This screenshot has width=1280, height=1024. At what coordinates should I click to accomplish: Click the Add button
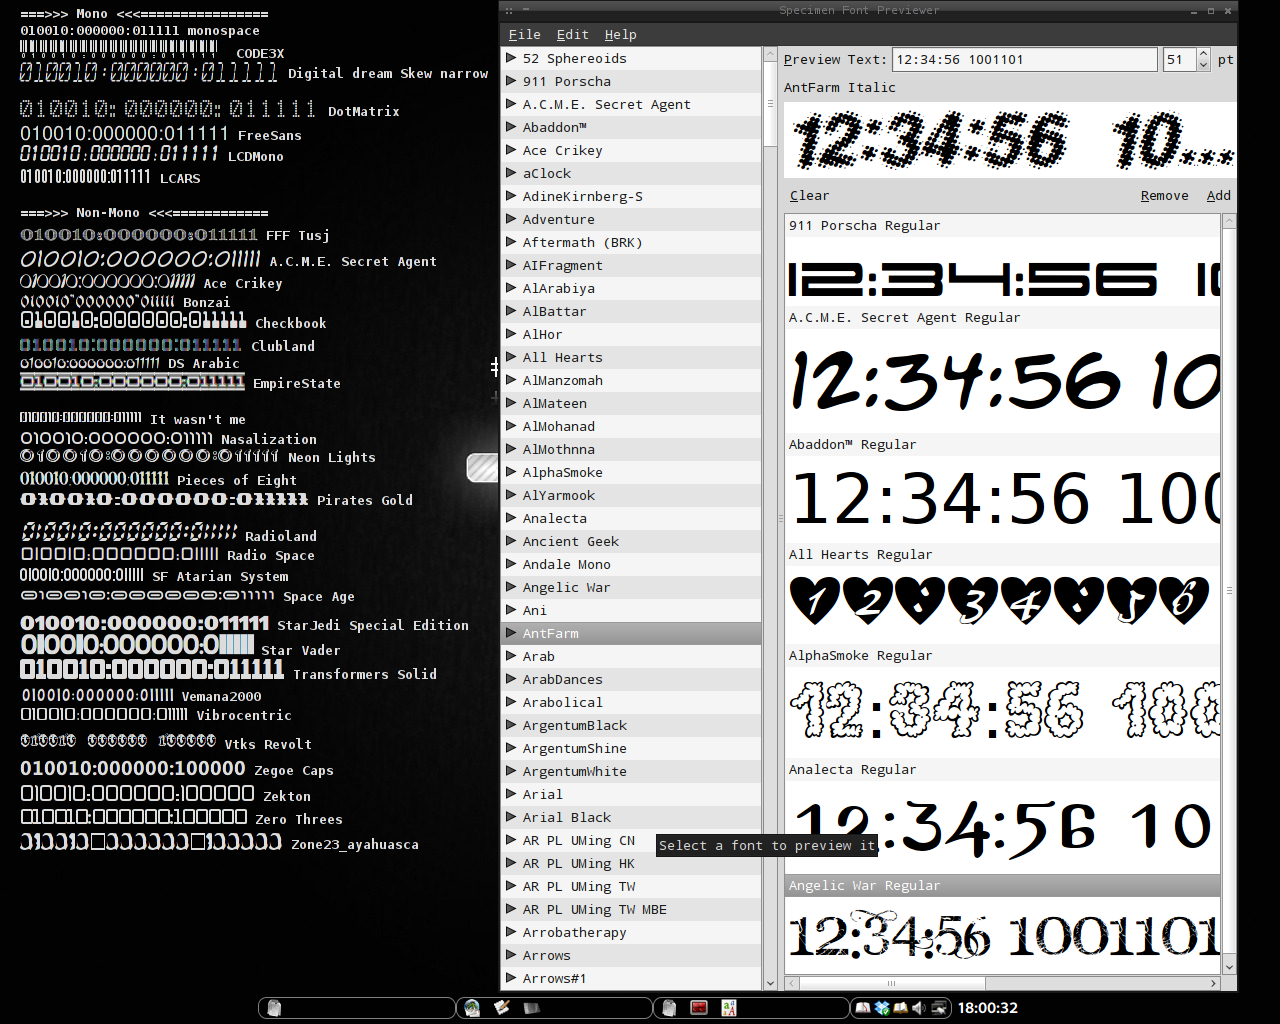1218,196
